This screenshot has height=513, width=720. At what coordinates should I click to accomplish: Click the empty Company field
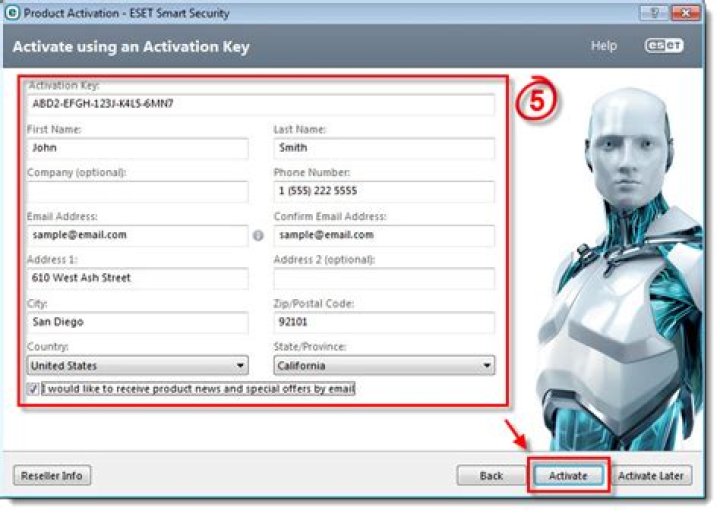(137, 192)
